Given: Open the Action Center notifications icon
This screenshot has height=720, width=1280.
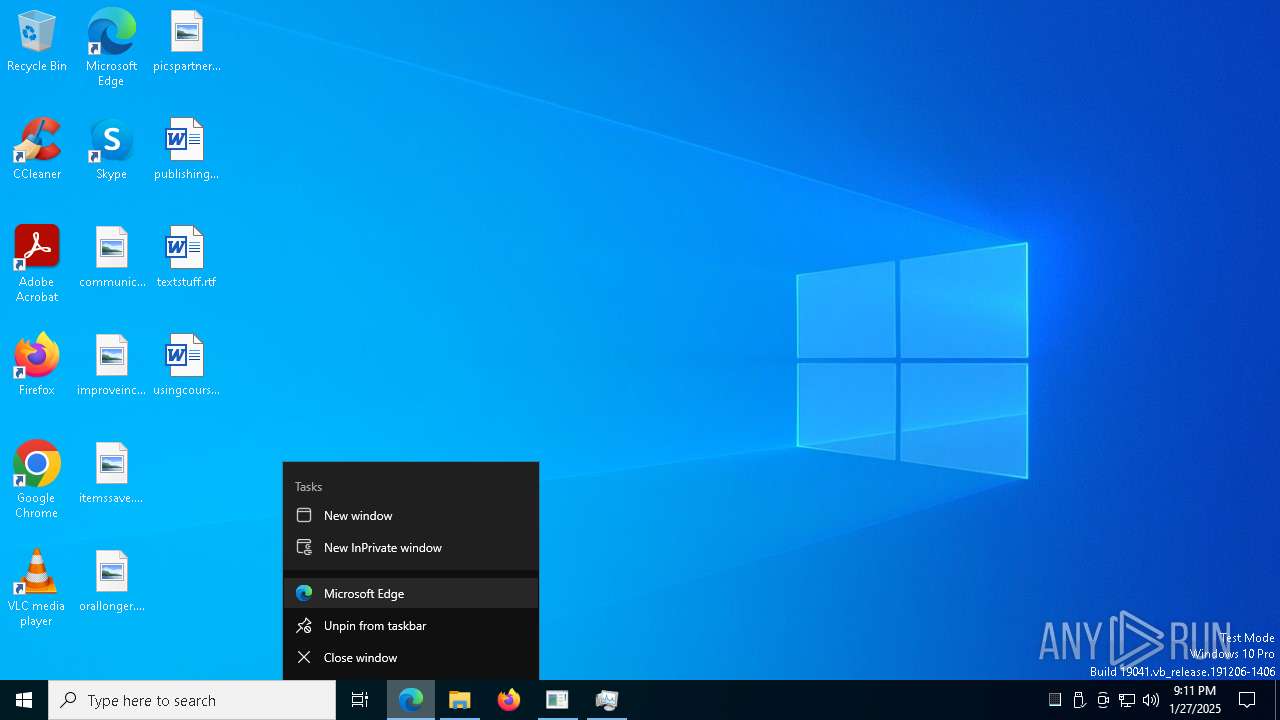Looking at the screenshot, I should (1247, 700).
